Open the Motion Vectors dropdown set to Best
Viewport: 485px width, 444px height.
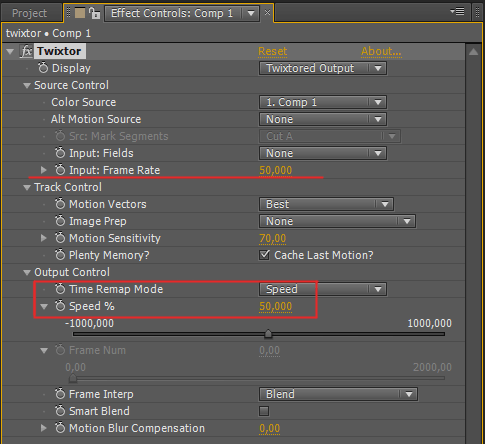point(326,204)
